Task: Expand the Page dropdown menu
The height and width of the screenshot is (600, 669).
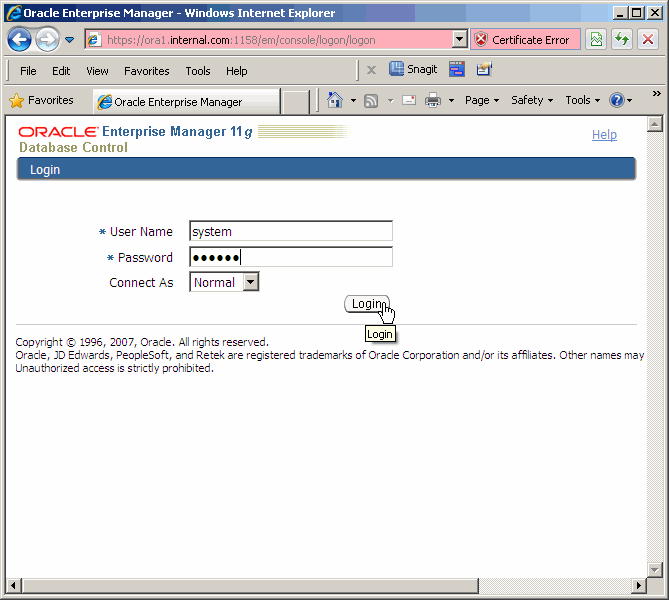Action: 482,100
